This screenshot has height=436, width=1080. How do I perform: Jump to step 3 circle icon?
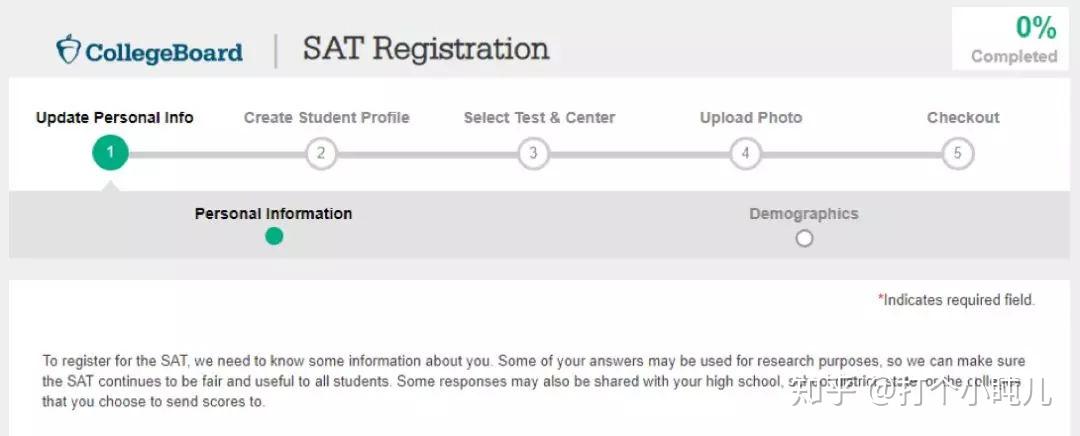point(533,153)
